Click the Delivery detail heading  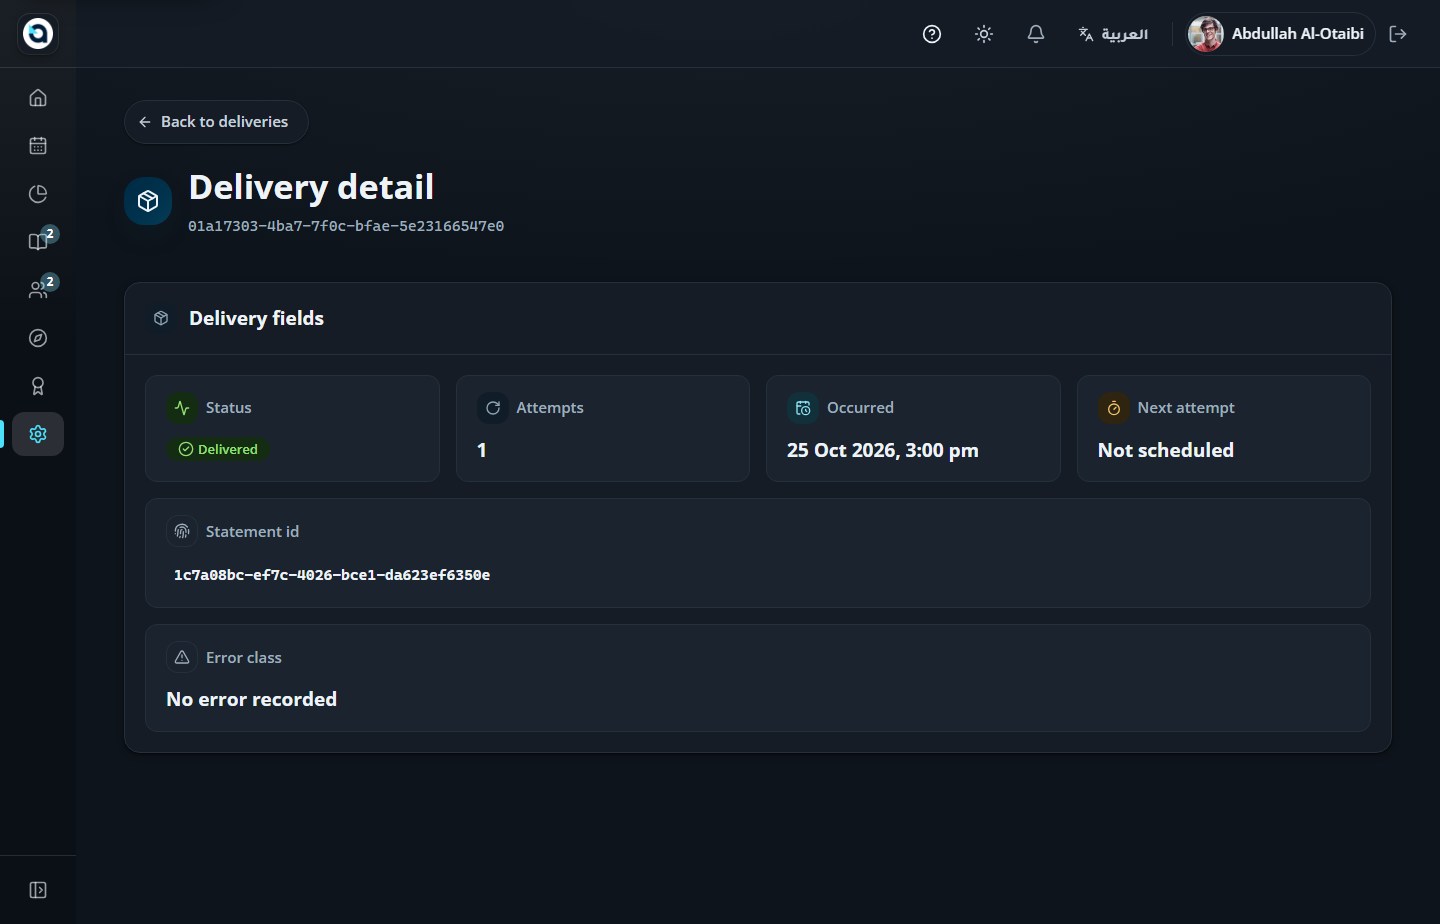[311, 187]
